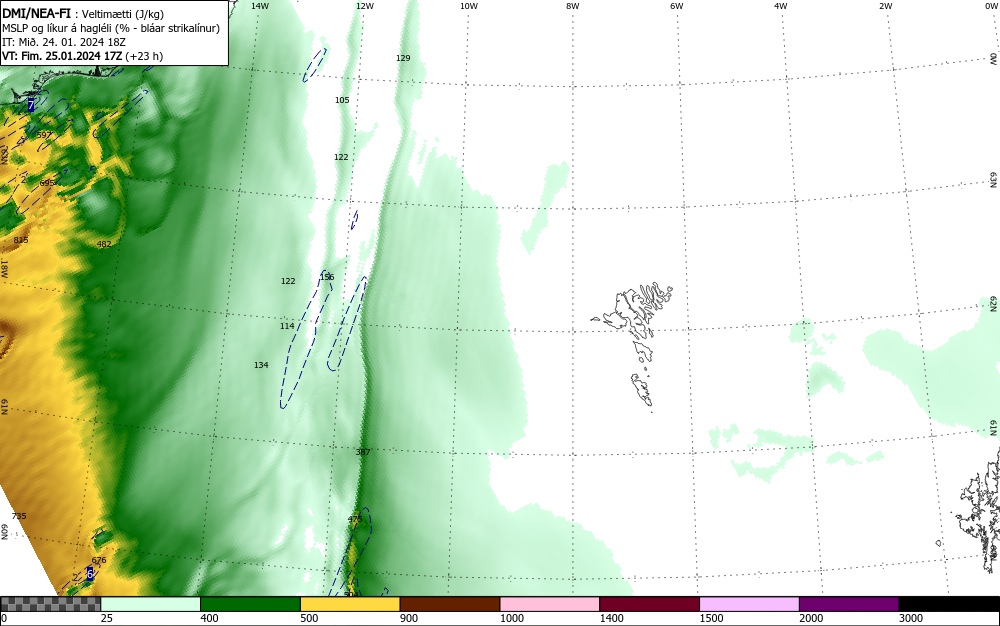Click the map value 695
The height and width of the screenshot is (626, 1000).
[47, 183]
